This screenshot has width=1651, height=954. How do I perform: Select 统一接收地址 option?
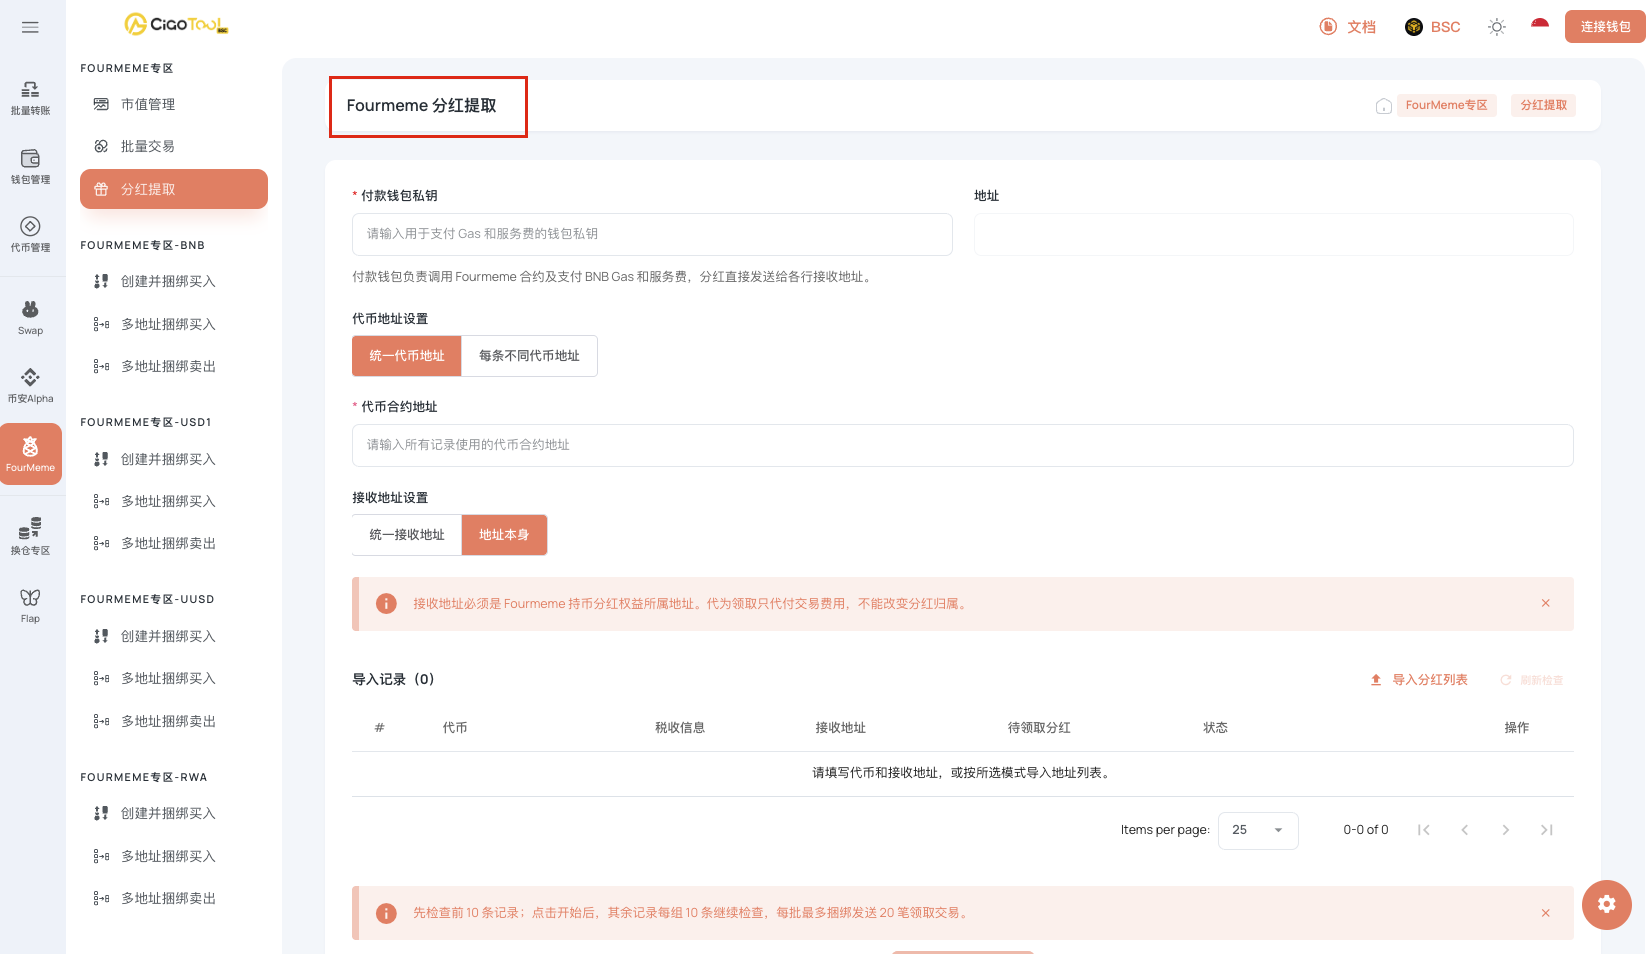(407, 535)
